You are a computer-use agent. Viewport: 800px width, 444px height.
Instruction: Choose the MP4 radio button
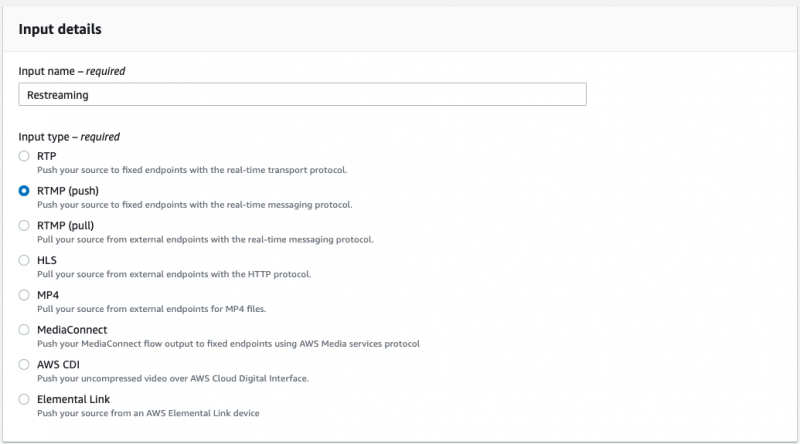[24, 295]
